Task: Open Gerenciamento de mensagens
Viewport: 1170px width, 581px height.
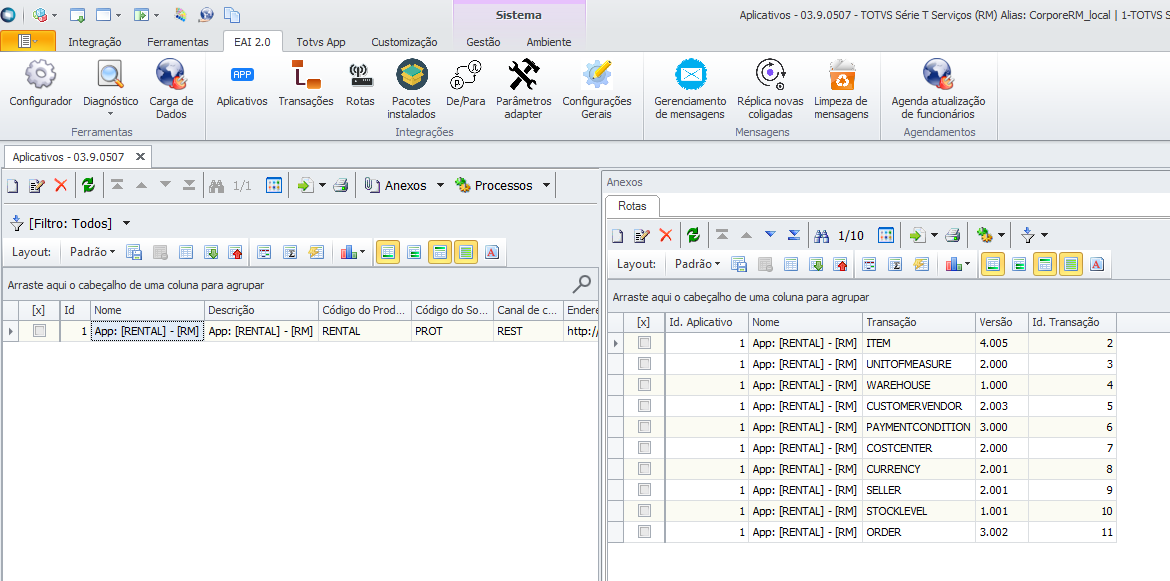Action: pyautogui.click(x=690, y=88)
